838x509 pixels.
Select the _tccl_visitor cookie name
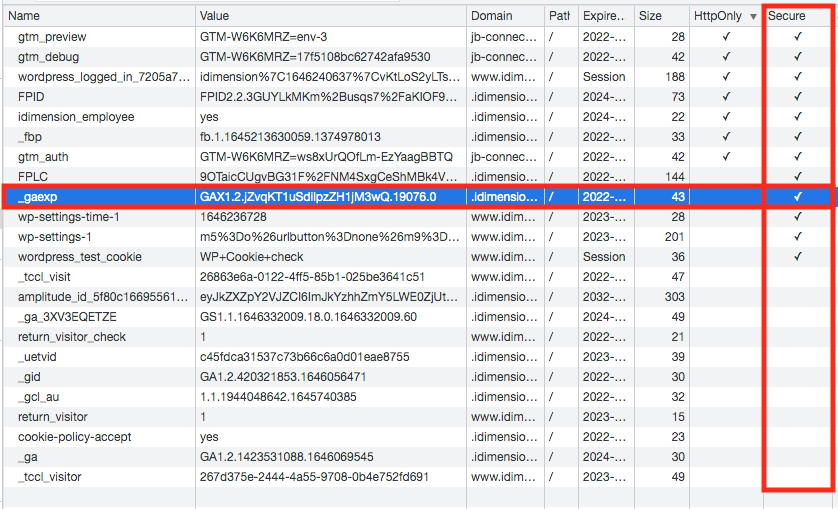[50, 477]
